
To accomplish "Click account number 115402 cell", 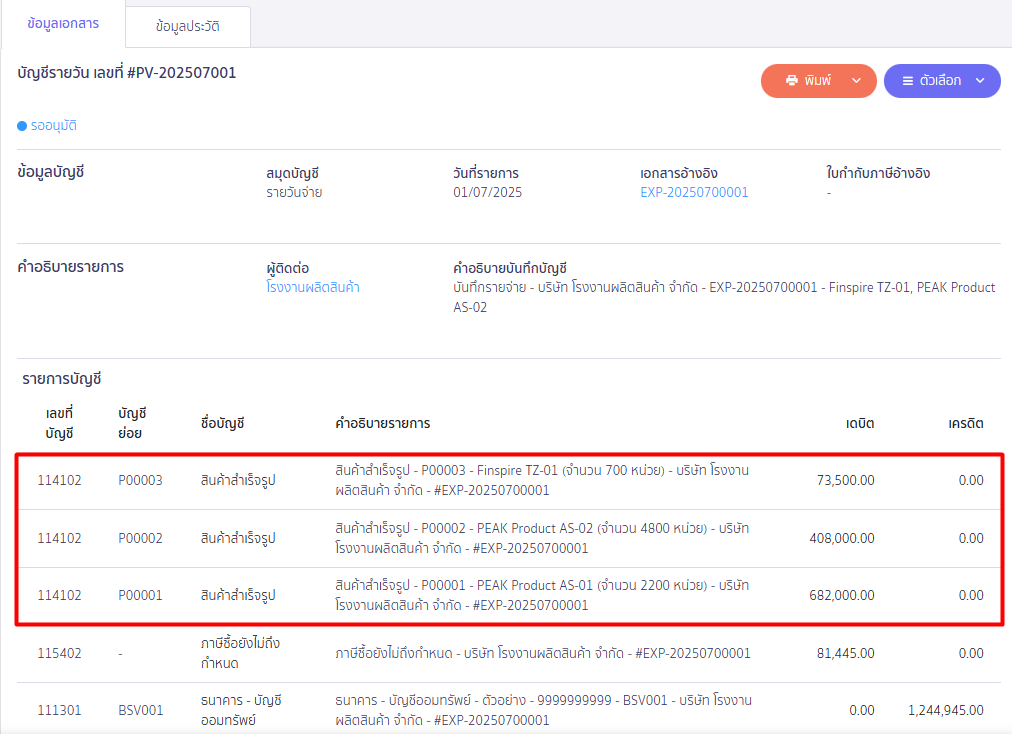I will tap(60, 653).
